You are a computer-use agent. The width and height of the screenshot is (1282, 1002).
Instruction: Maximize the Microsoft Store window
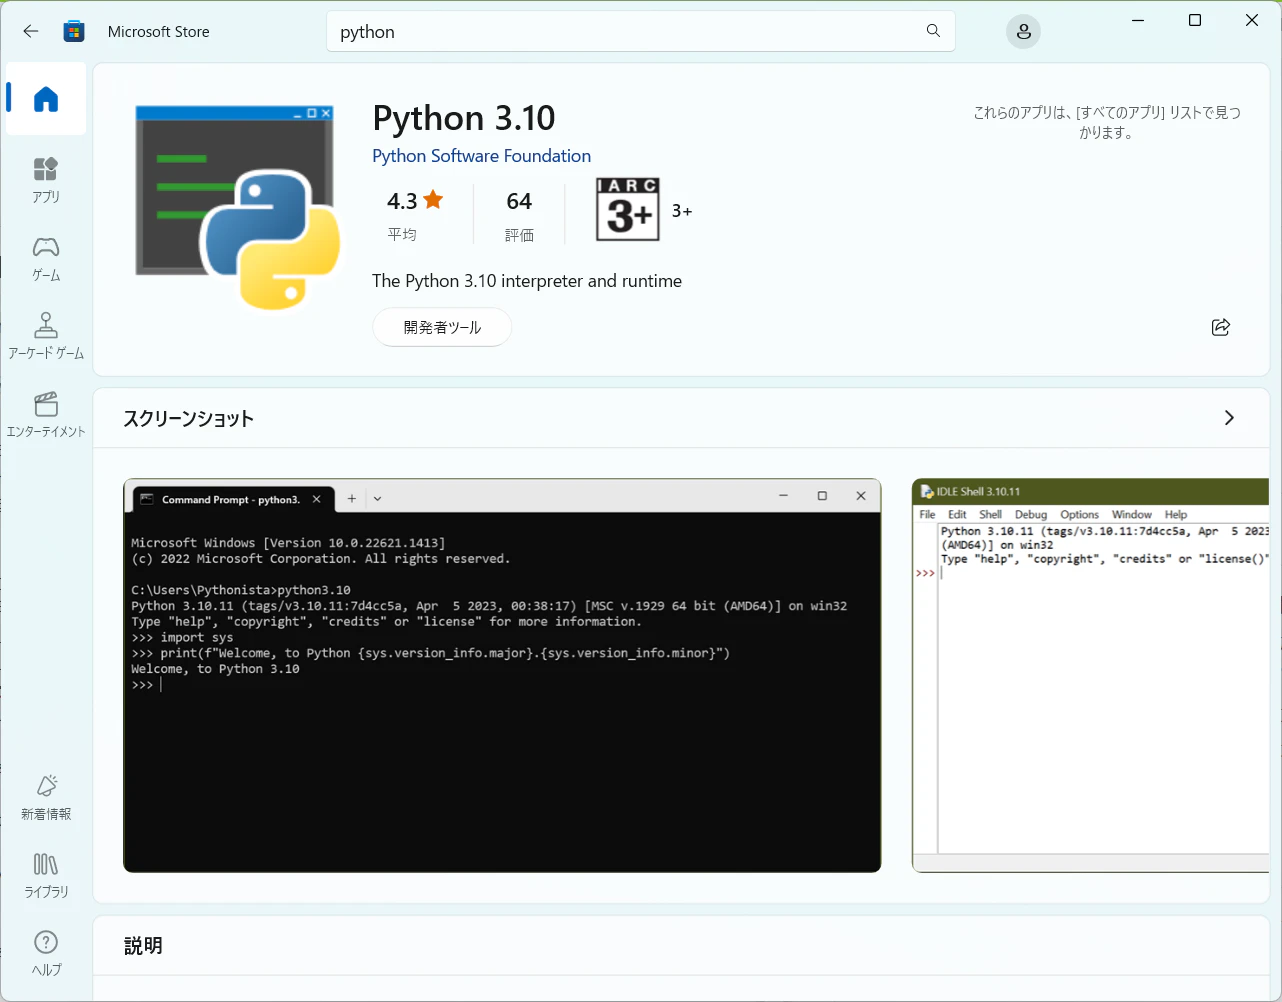pos(1195,20)
